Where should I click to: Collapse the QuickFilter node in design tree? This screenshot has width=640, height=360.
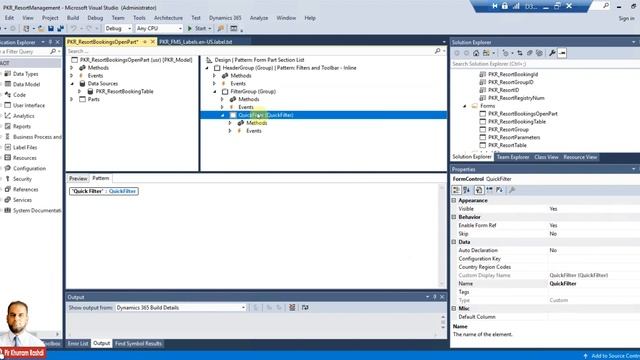coord(222,115)
